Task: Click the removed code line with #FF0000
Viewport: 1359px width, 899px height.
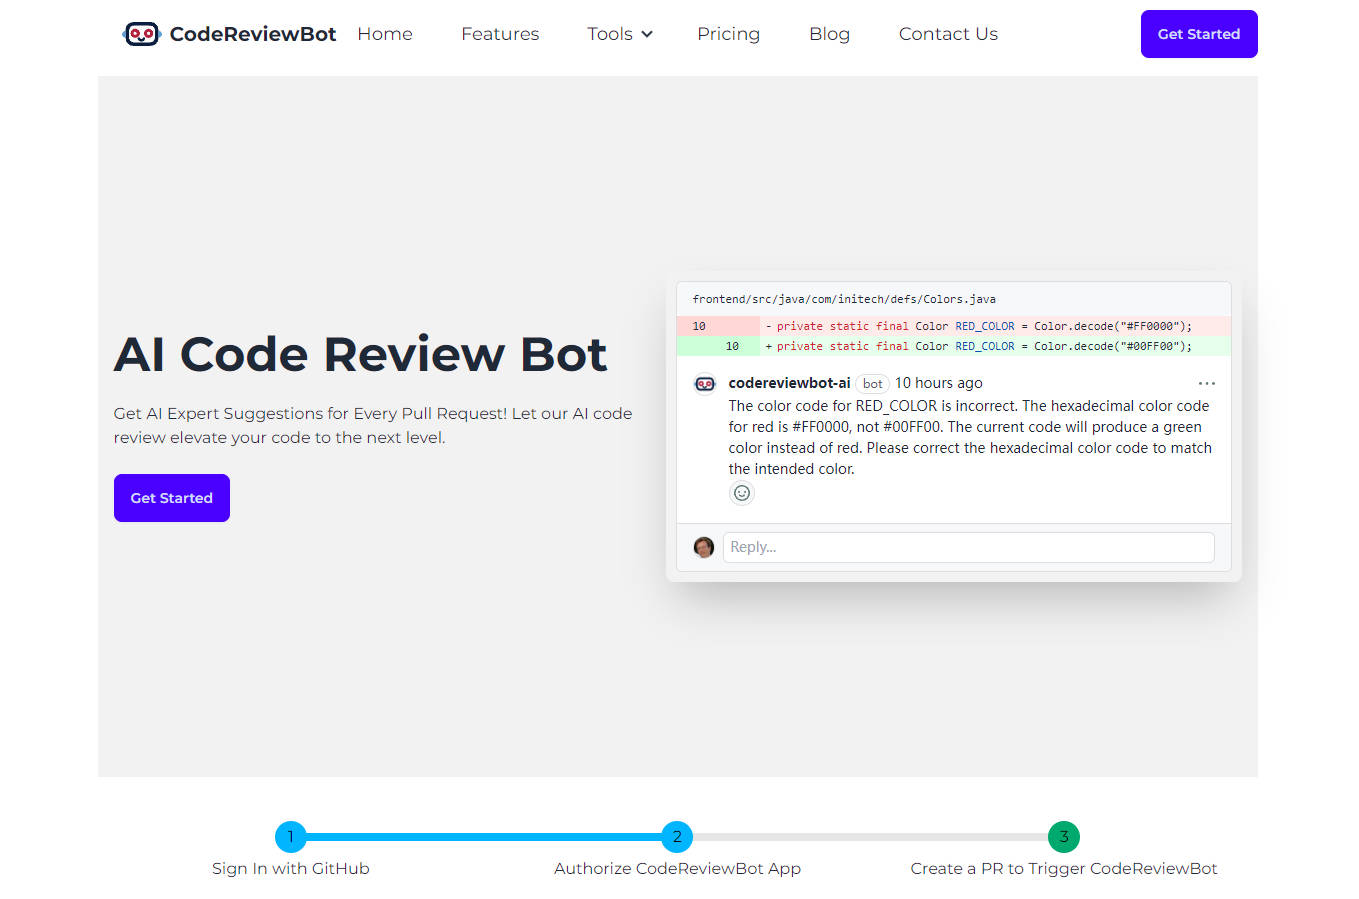Action: (x=954, y=326)
